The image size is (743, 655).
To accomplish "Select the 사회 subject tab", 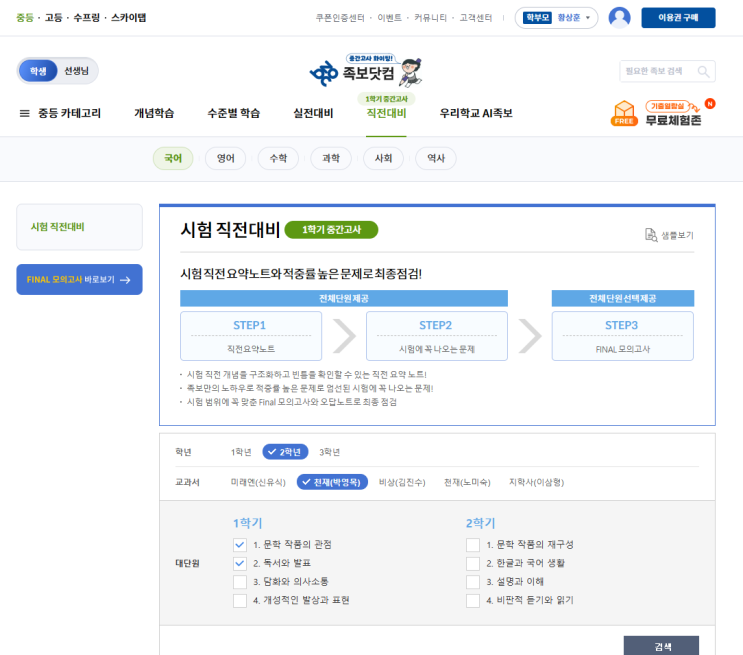I will pos(383,158).
